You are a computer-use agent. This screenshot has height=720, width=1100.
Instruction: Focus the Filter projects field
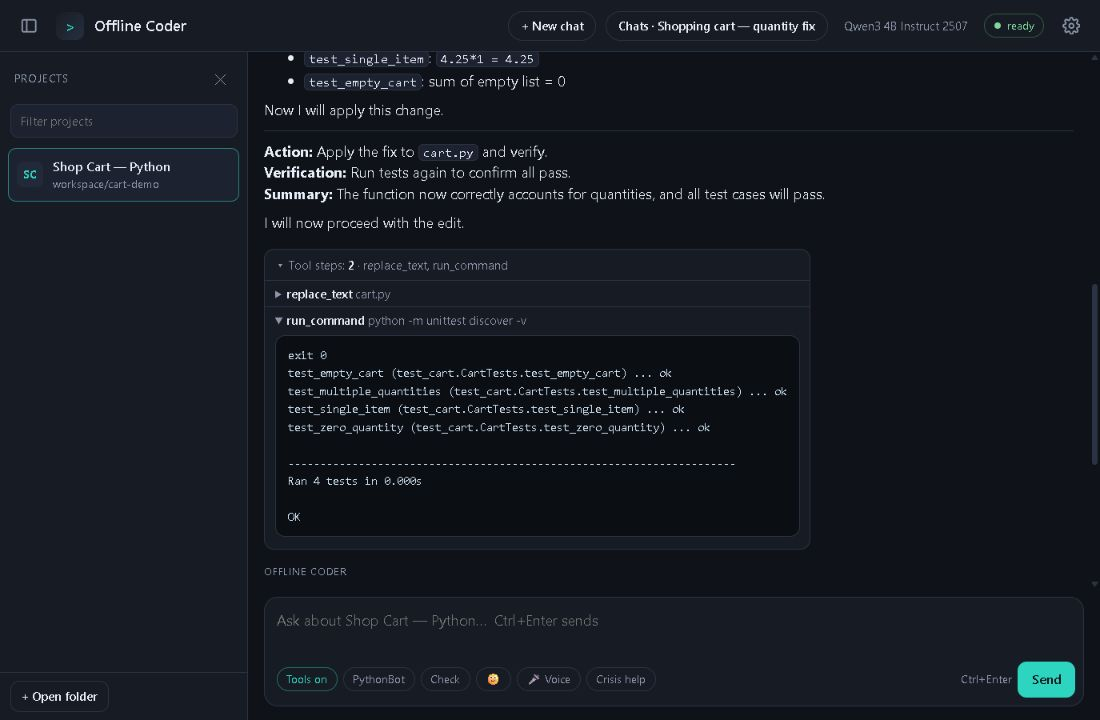123,121
